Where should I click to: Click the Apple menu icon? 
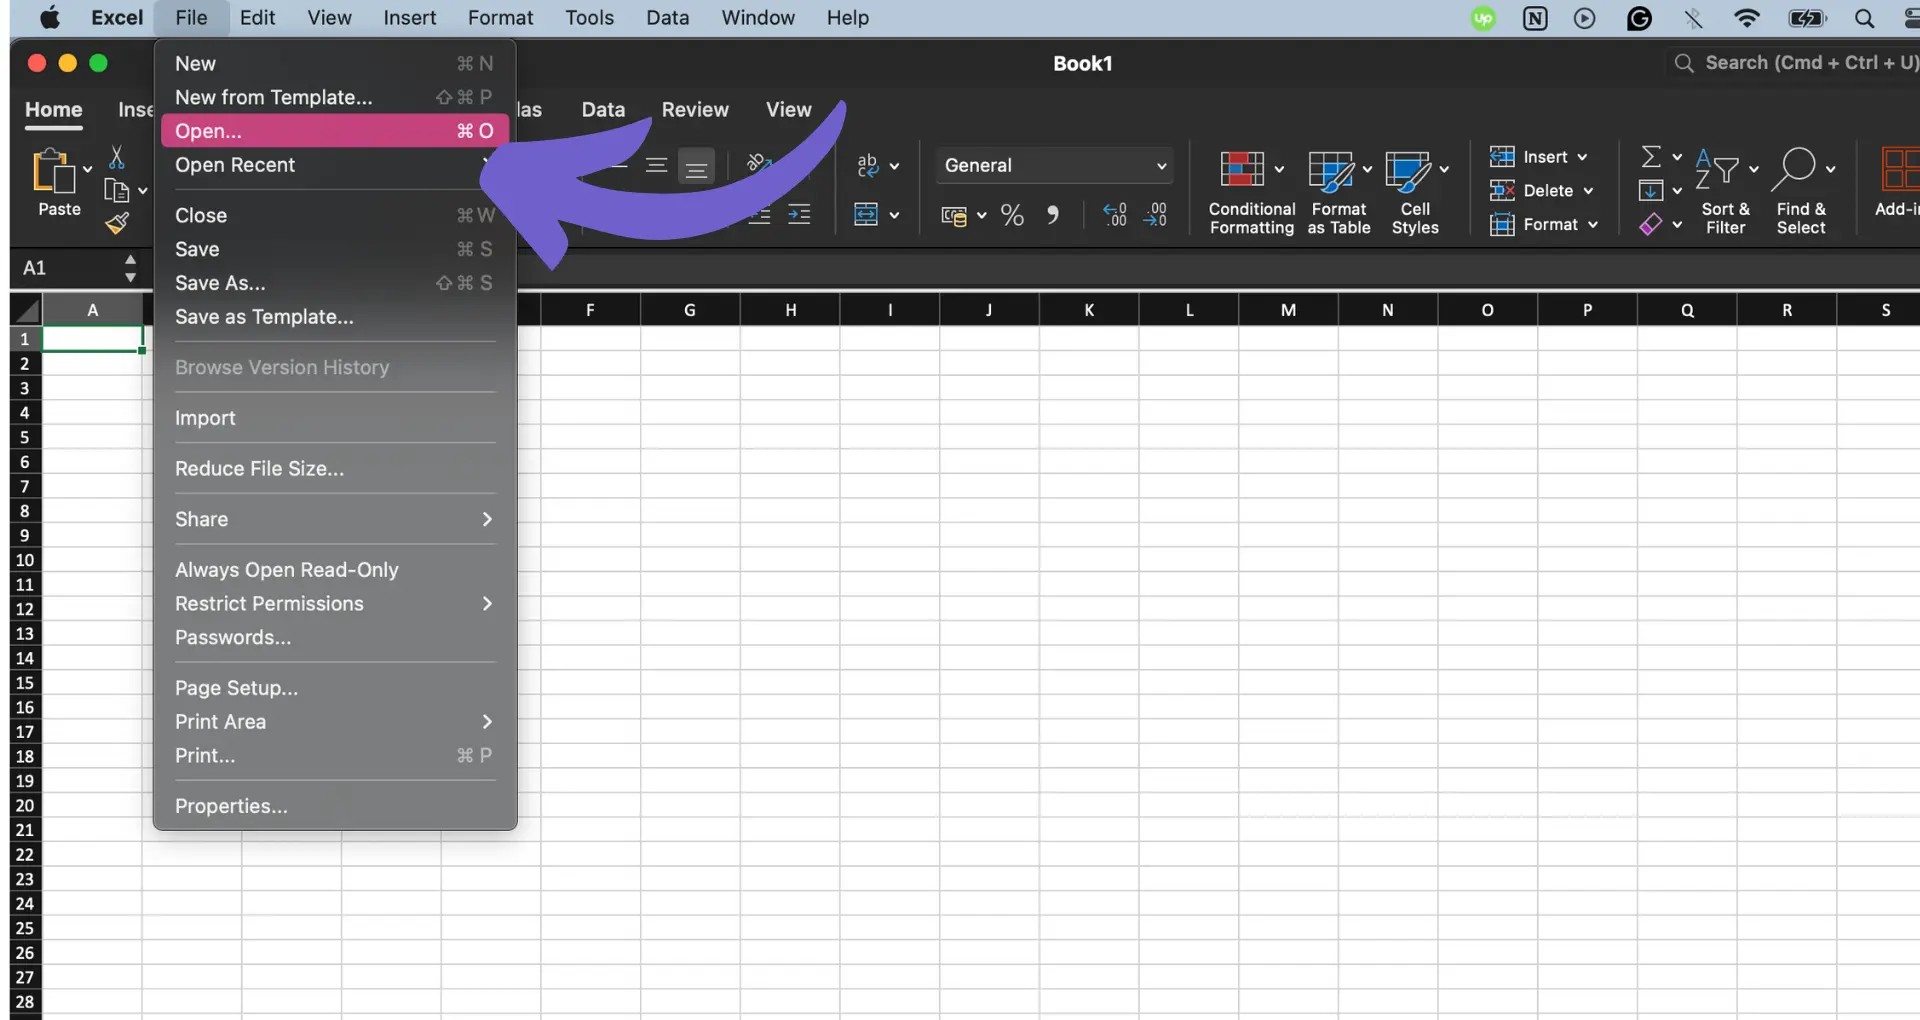[50, 18]
